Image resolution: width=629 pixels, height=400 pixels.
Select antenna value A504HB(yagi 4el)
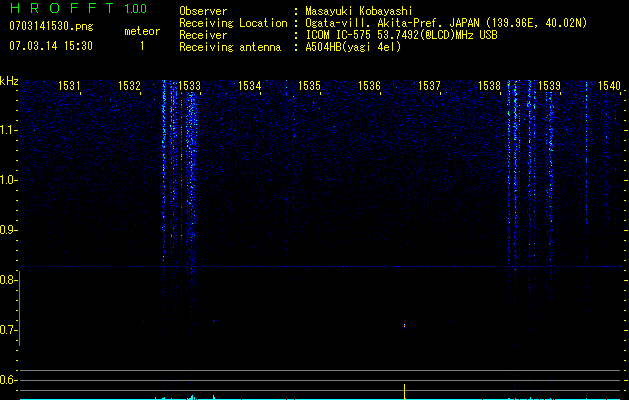(x=353, y=47)
